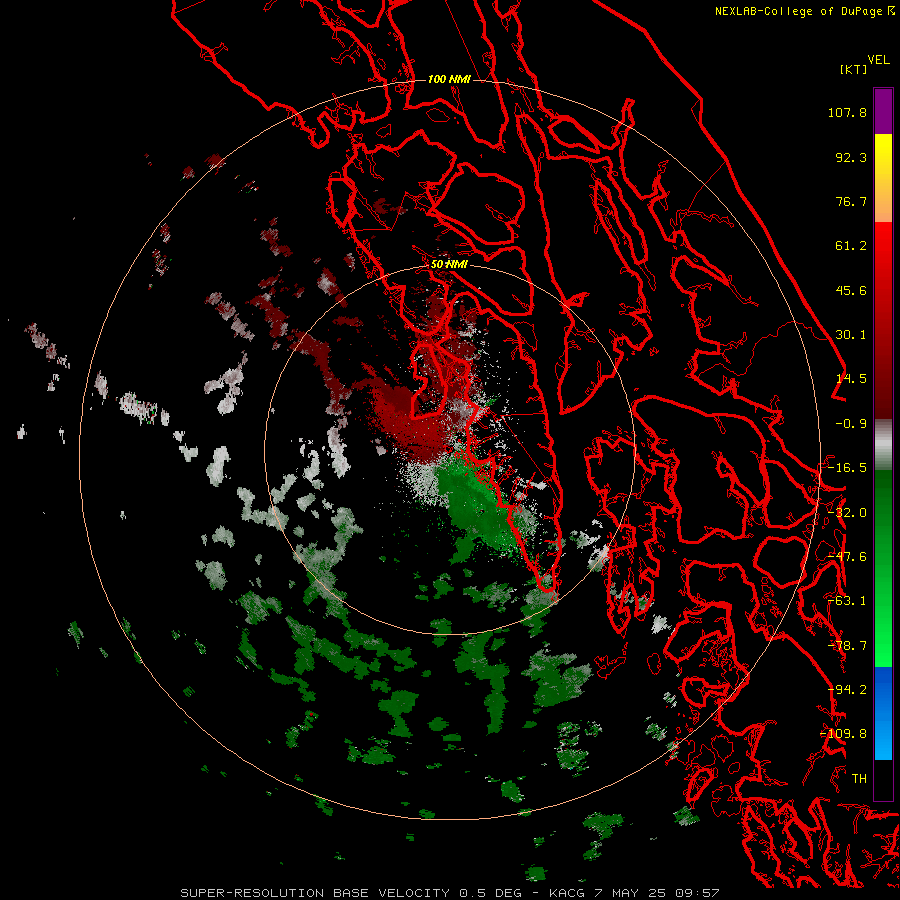Select the -78.7 scale value
Viewport: 900px width, 900px height.
(x=847, y=646)
